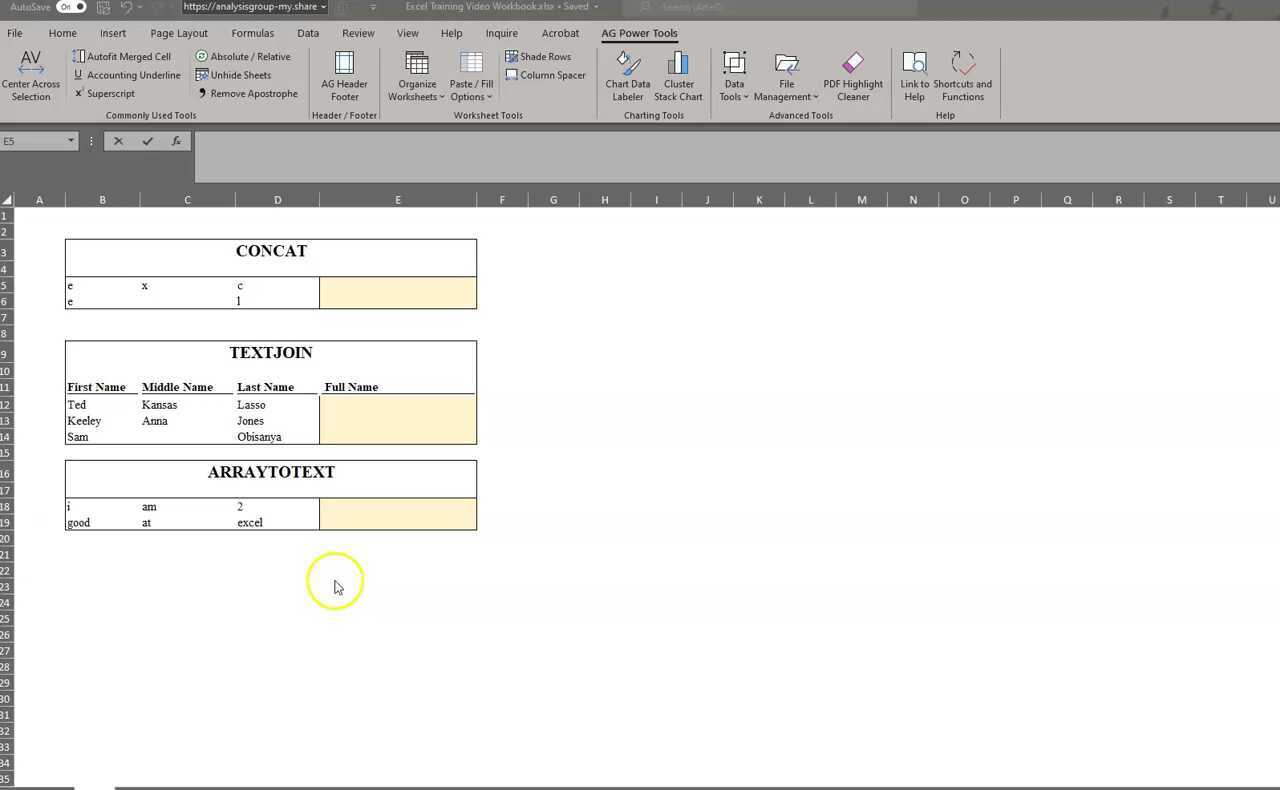Click the Center Across Selection icon

31,64
